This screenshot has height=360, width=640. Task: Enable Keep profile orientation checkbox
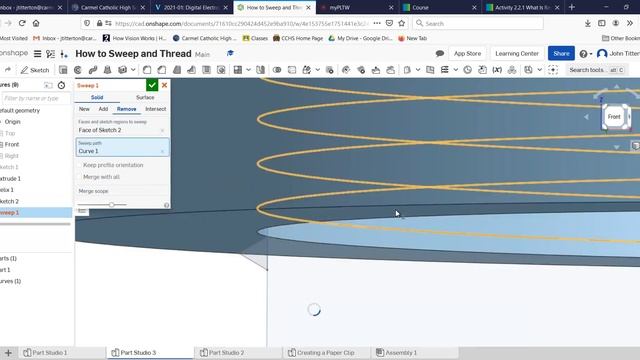click(x=80, y=165)
